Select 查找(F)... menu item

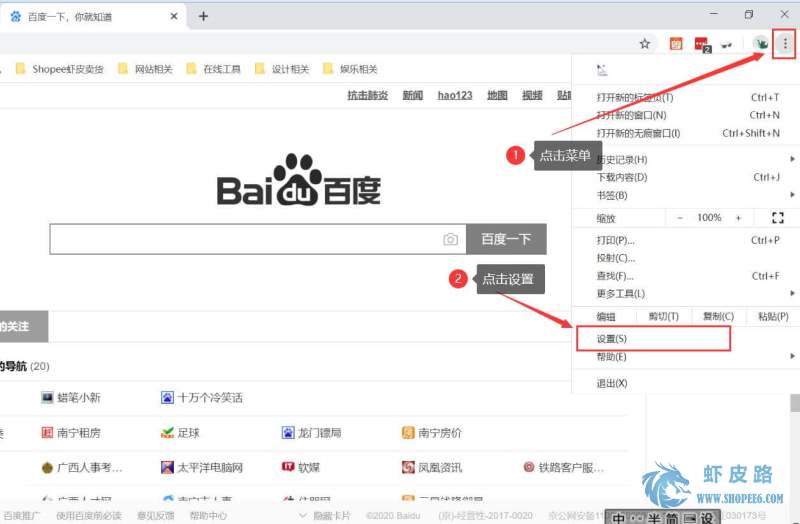pyautogui.click(x=686, y=276)
